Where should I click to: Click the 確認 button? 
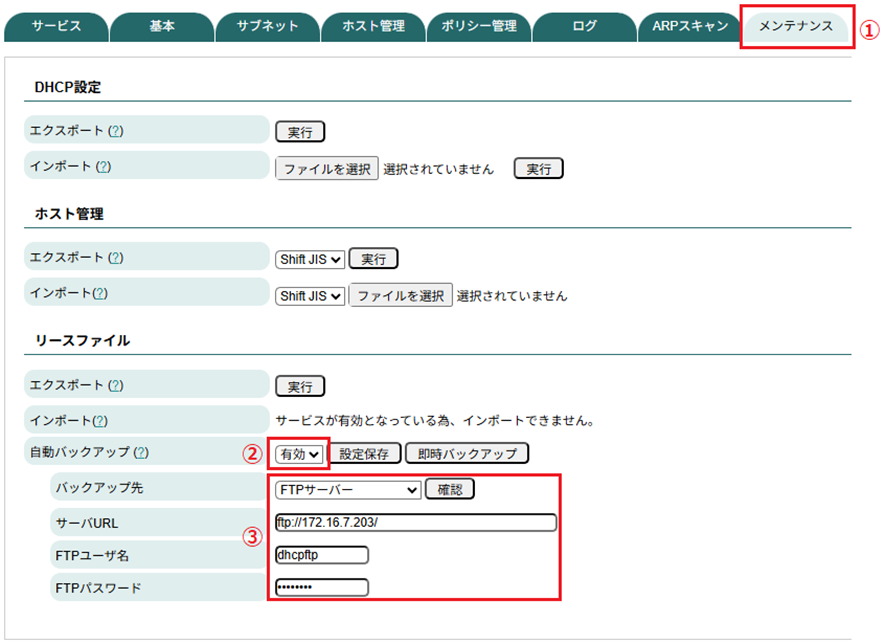click(x=449, y=490)
